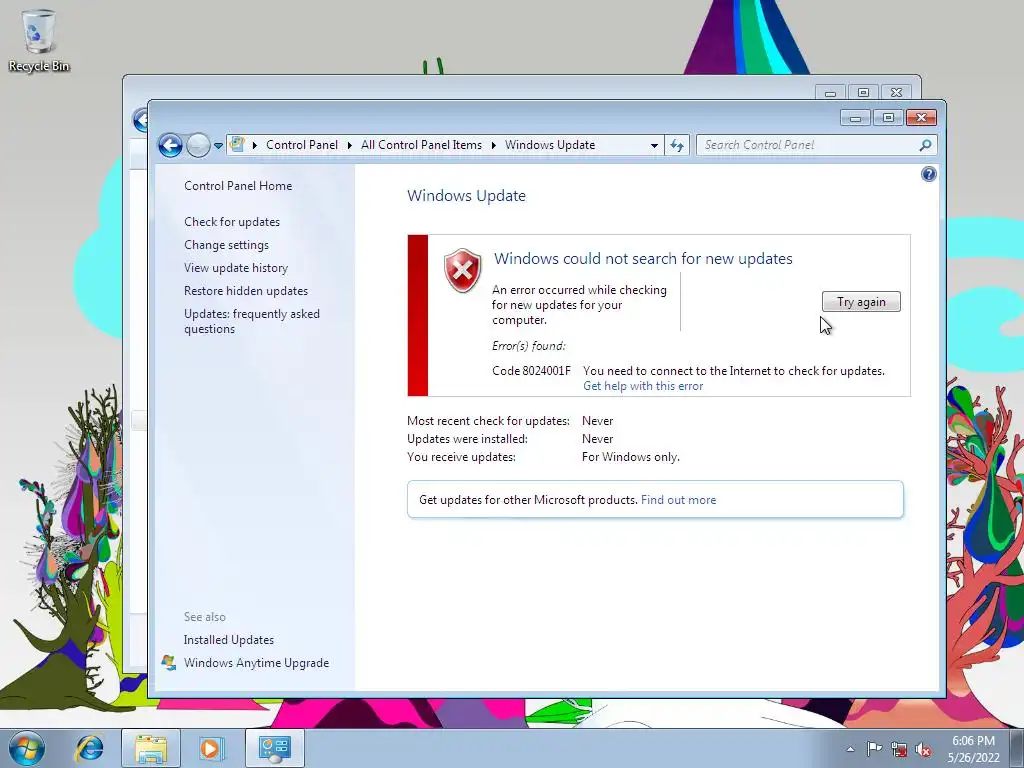This screenshot has width=1024, height=768.
Task: Launch Internet Explorer from the taskbar
Action: click(x=89, y=748)
